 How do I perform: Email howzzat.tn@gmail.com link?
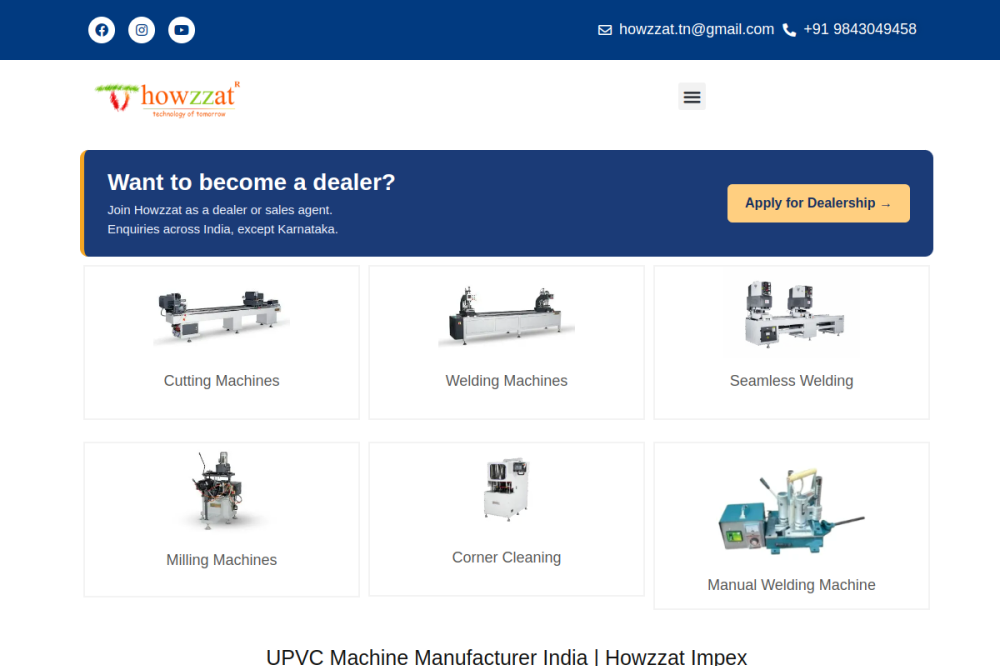coord(696,29)
